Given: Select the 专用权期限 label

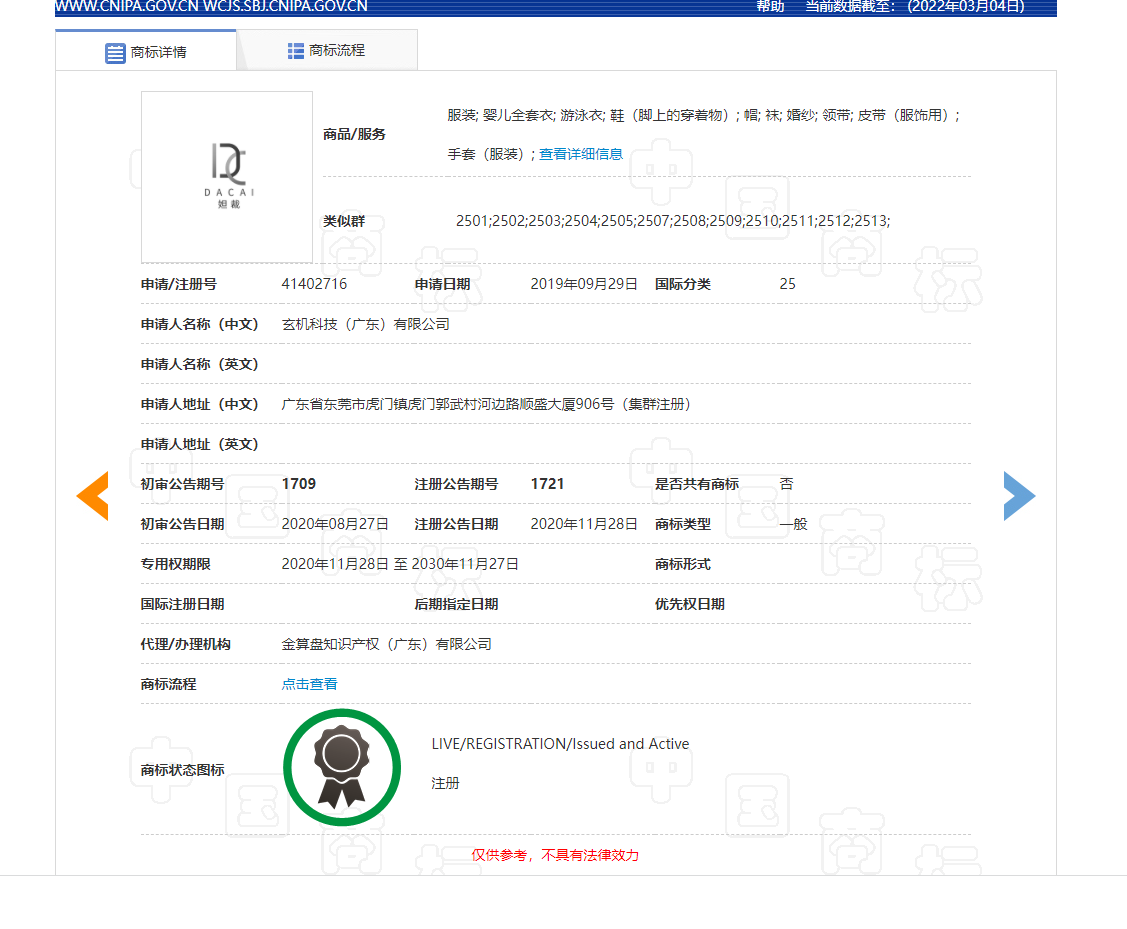Looking at the screenshot, I should [175, 564].
